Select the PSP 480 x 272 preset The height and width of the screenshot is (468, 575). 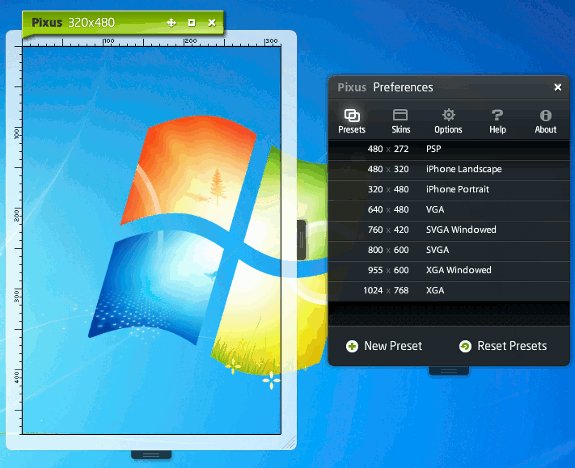(448, 149)
